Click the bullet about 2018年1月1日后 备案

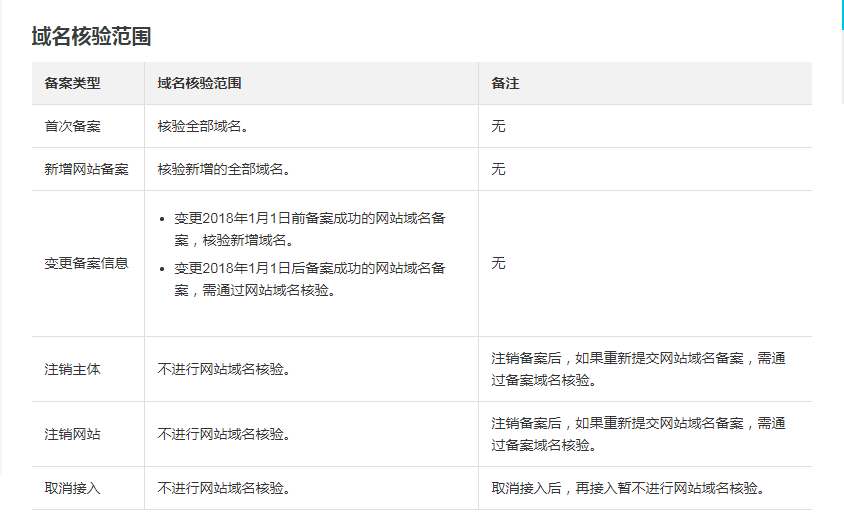309,279
